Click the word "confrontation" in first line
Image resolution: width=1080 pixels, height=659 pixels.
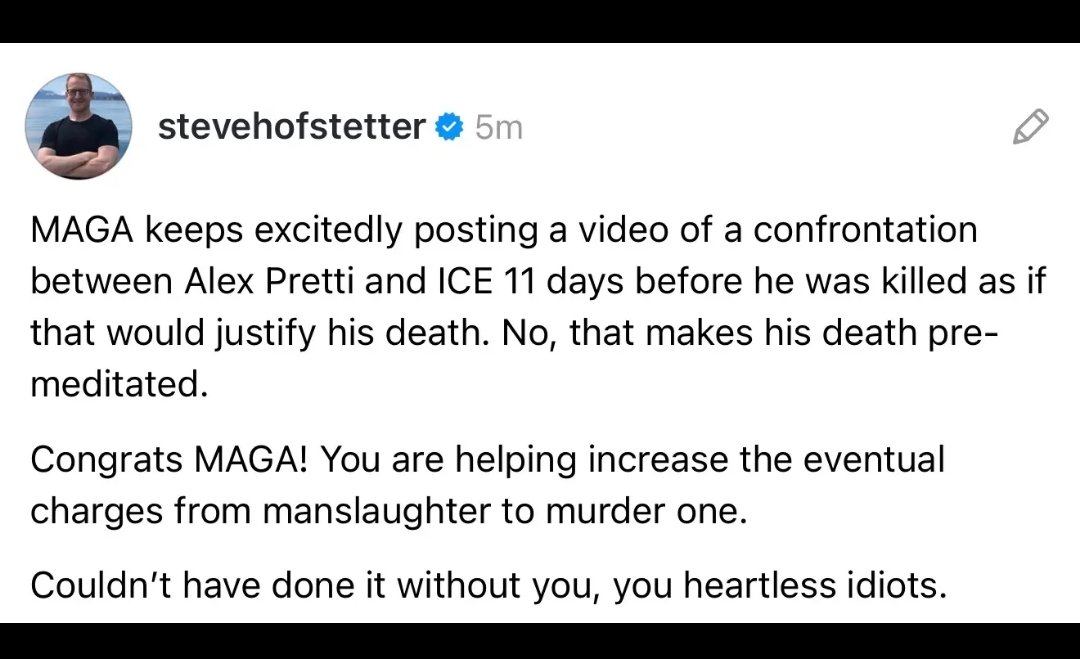(865, 230)
